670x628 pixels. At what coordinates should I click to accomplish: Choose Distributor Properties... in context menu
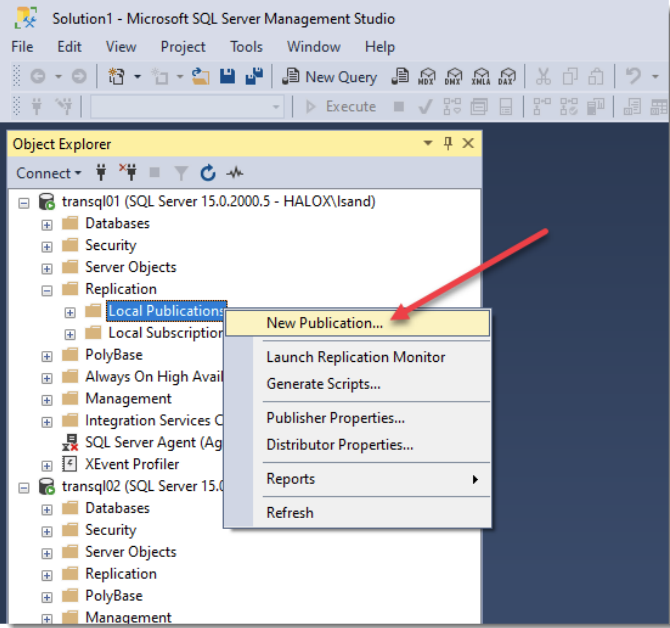click(358, 445)
